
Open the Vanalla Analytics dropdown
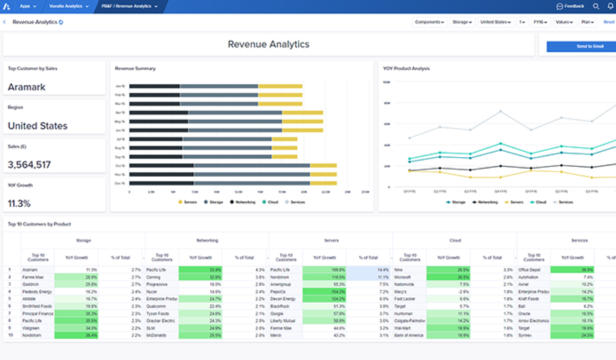pyautogui.click(x=69, y=6)
